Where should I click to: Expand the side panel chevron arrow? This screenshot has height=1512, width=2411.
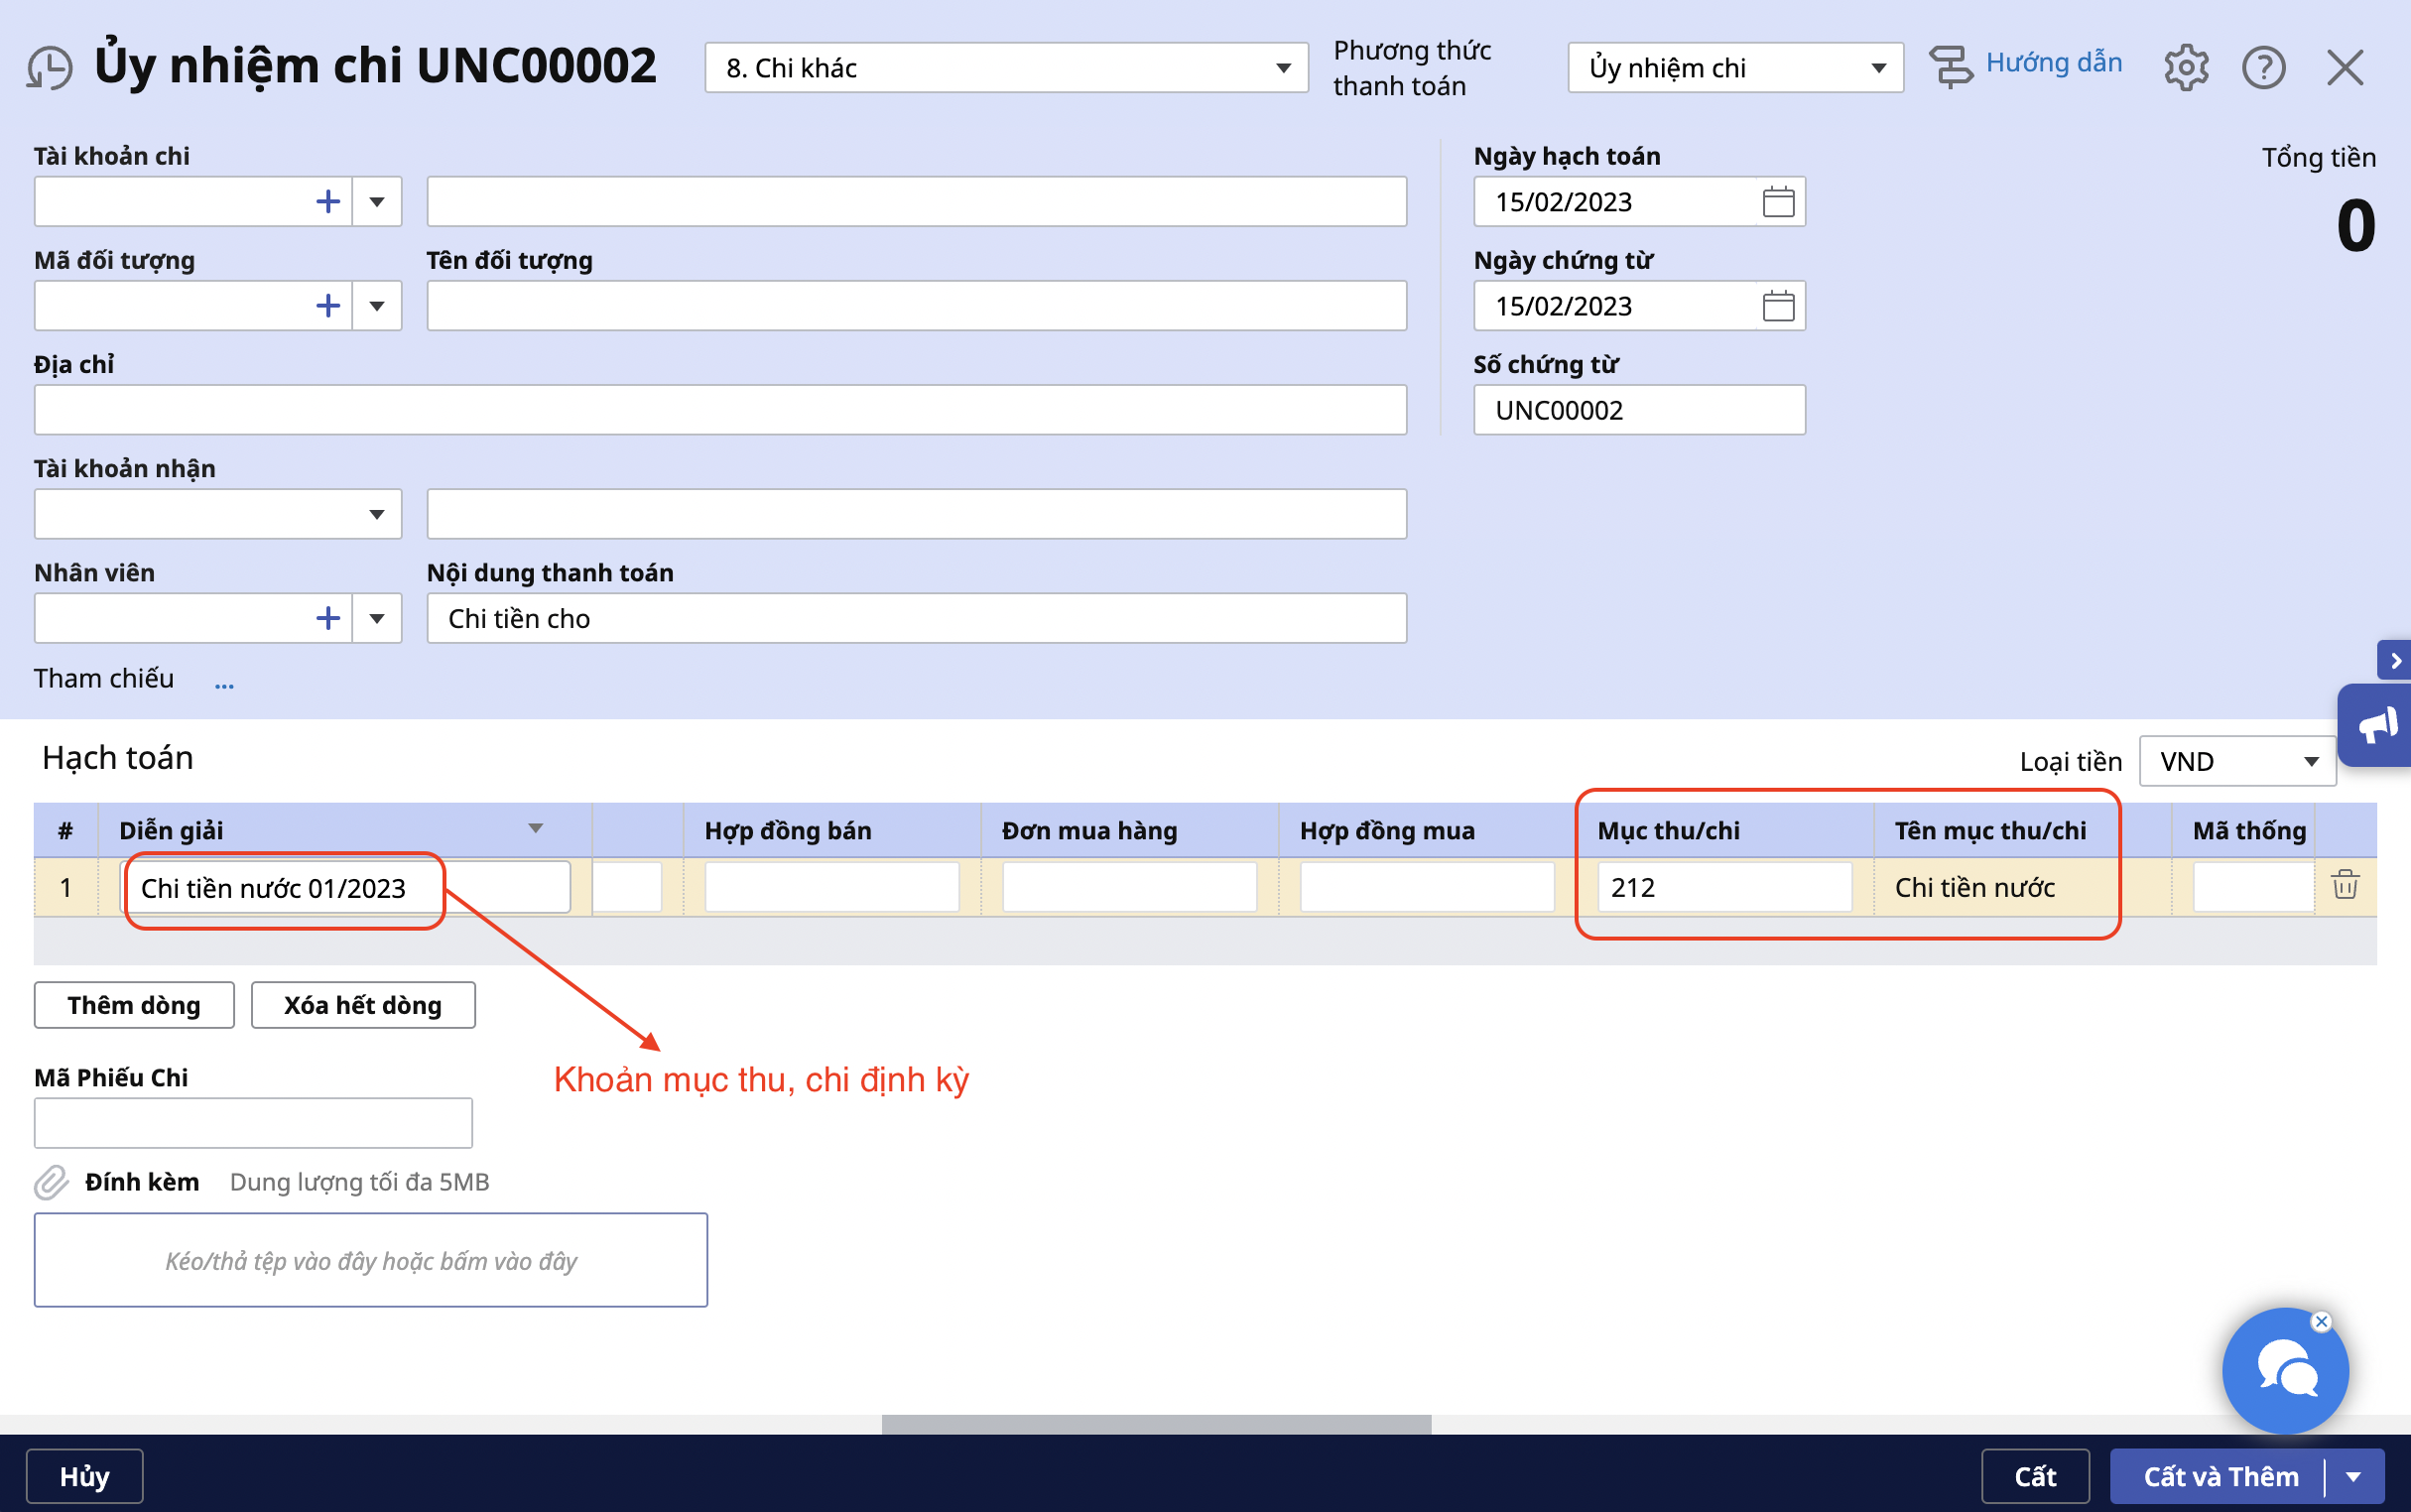(x=2394, y=660)
